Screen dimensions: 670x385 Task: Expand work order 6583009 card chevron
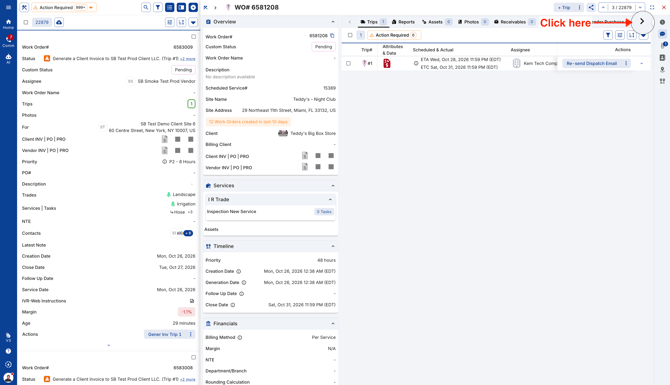[109, 345]
